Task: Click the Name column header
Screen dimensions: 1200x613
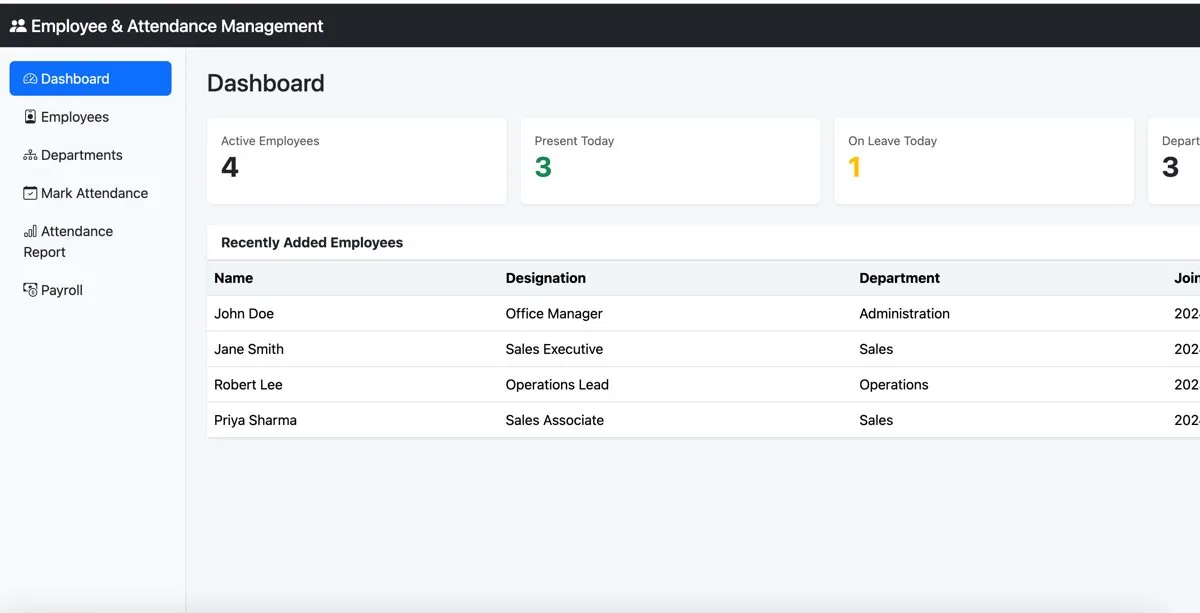Action: click(234, 278)
